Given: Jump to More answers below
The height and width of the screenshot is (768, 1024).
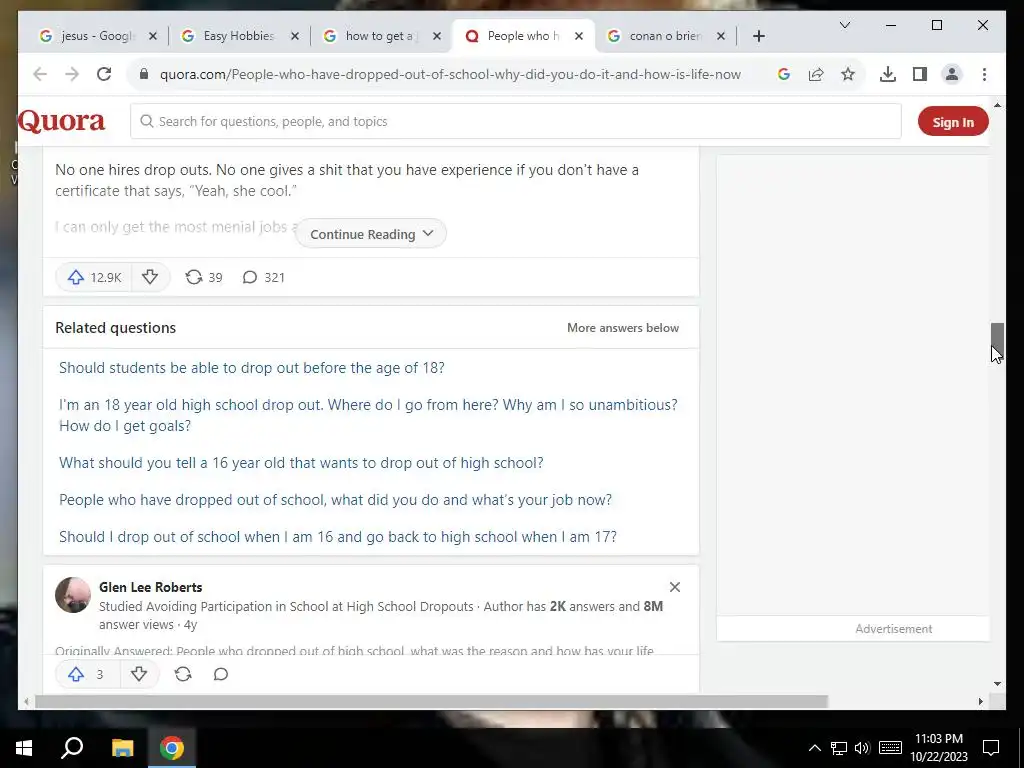Looking at the screenshot, I should (x=623, y=328).
